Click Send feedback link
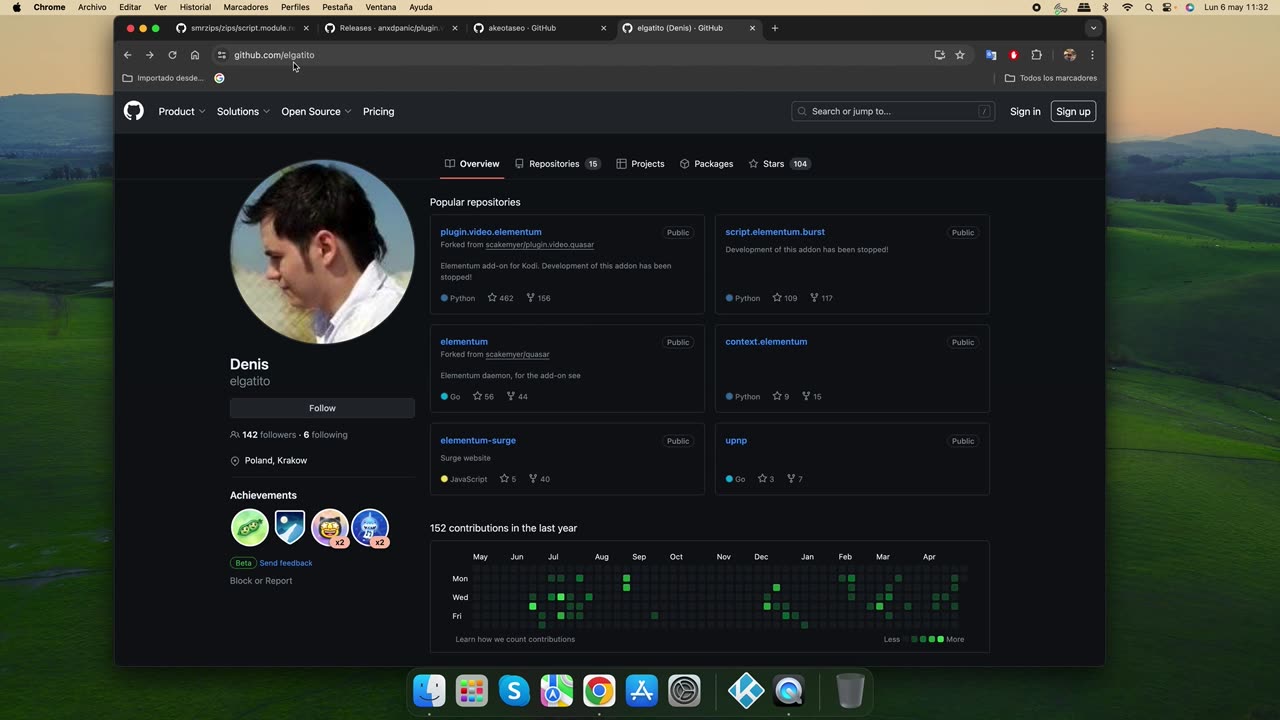Screen dimensions: 1280x720 click(286, 563)
